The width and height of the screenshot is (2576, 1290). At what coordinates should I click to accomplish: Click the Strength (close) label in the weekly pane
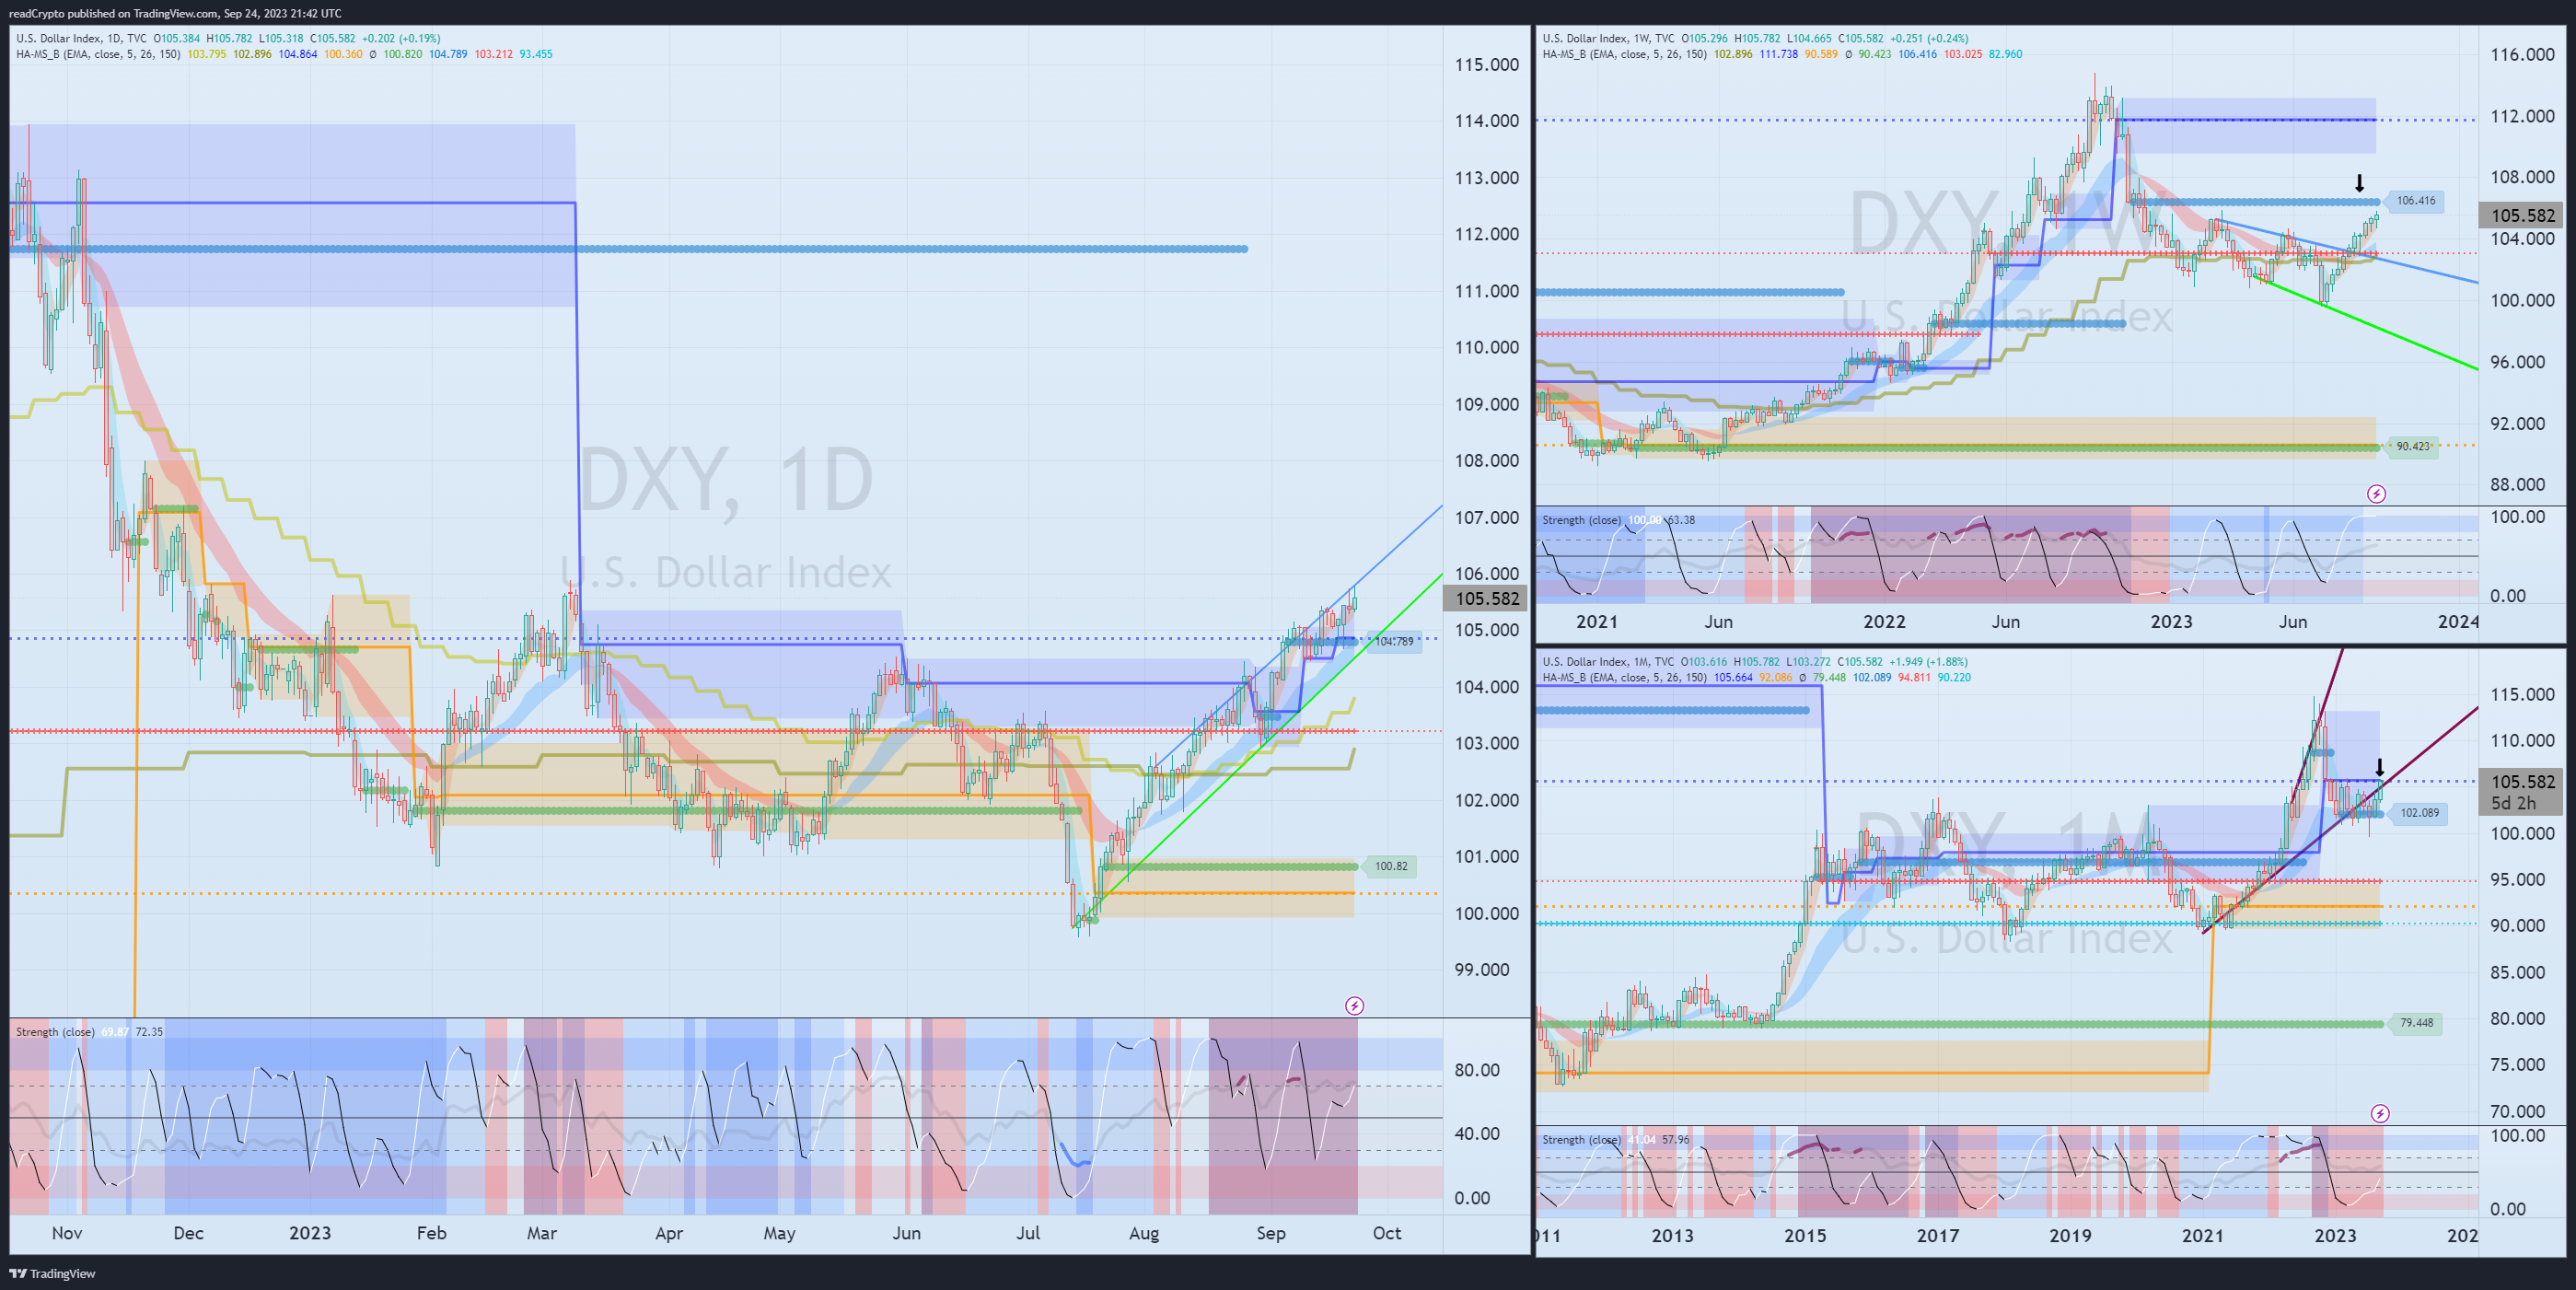(x=1582, y=520)
